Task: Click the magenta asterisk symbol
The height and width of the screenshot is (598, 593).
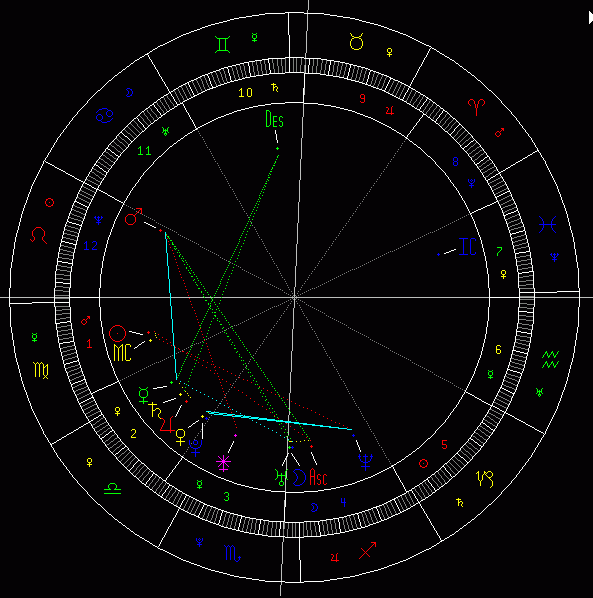Action: pyautogui.click(x=223, y=463)
